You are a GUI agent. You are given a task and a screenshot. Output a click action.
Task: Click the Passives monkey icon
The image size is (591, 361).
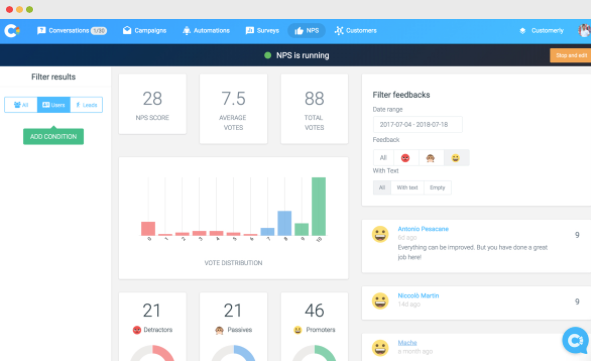click(x=219, y=330)
